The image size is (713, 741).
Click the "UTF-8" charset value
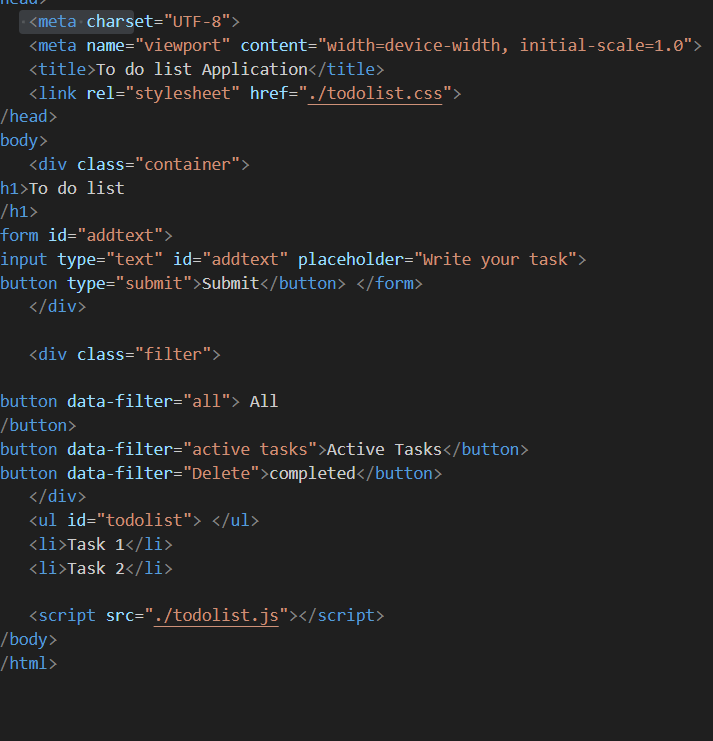(197, 21)
